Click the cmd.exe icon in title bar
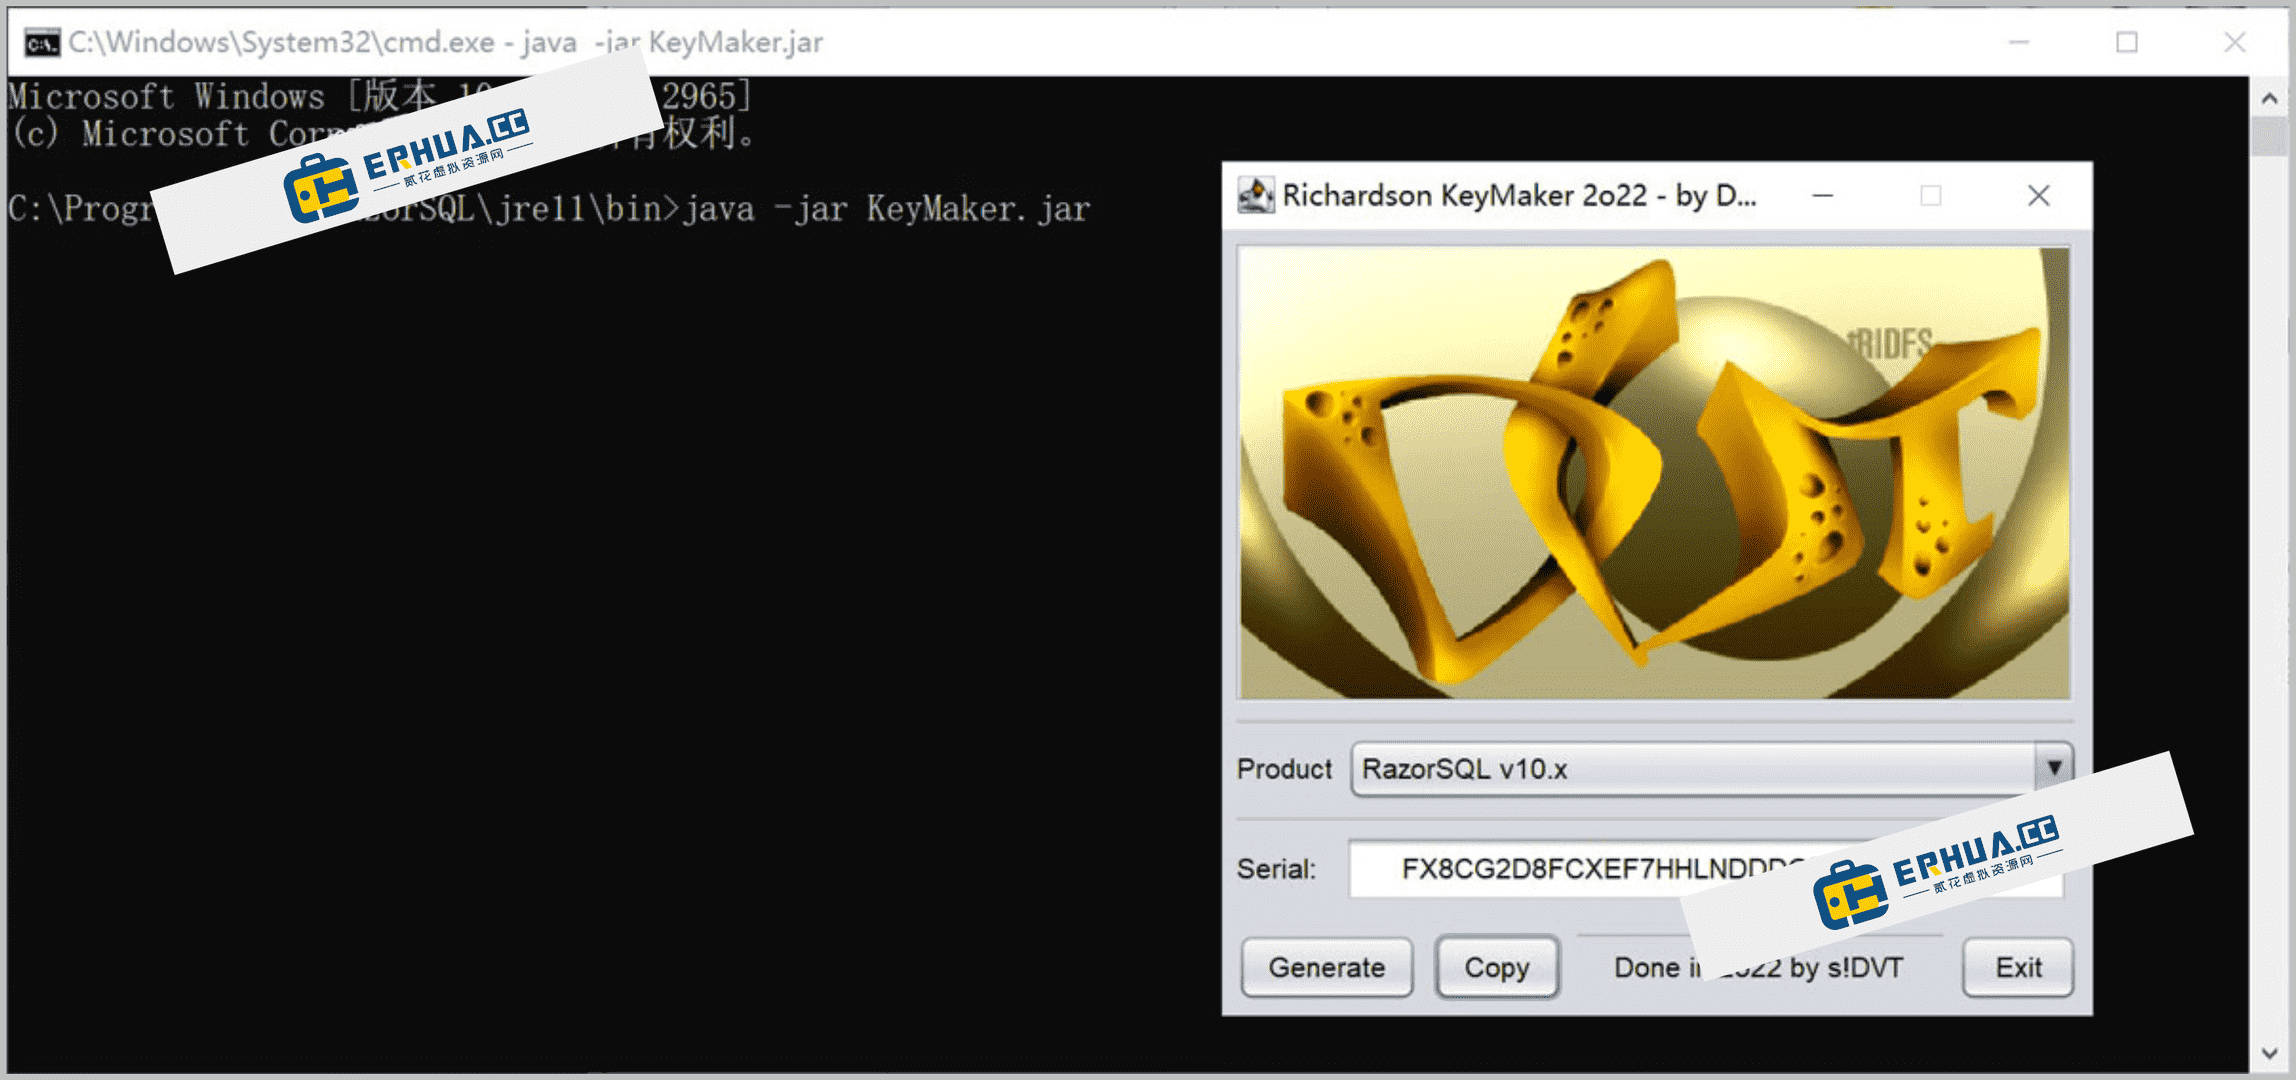The image size is (2296, 1080). point(42,43)
